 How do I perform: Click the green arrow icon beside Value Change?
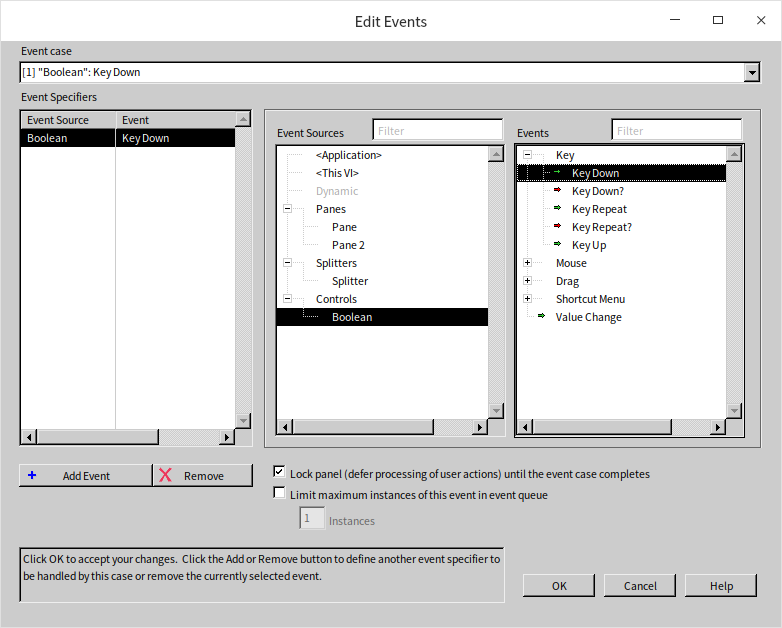(x=541, y=317)
